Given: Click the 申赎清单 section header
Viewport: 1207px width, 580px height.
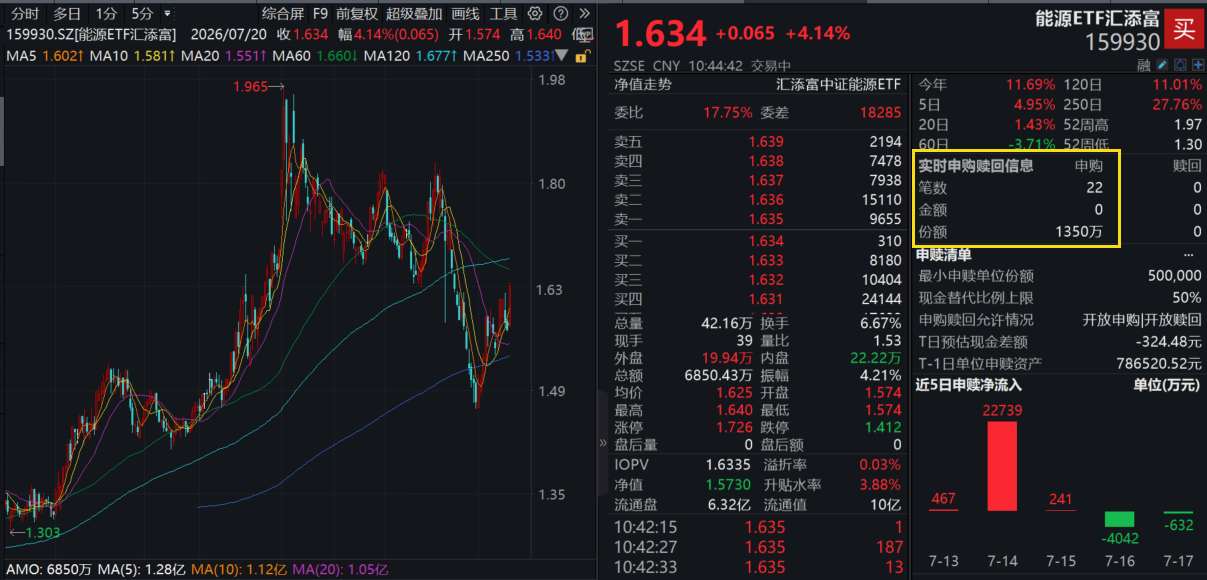Looking at the screenshot, I should pyautogui.click(x=944, y=254).
